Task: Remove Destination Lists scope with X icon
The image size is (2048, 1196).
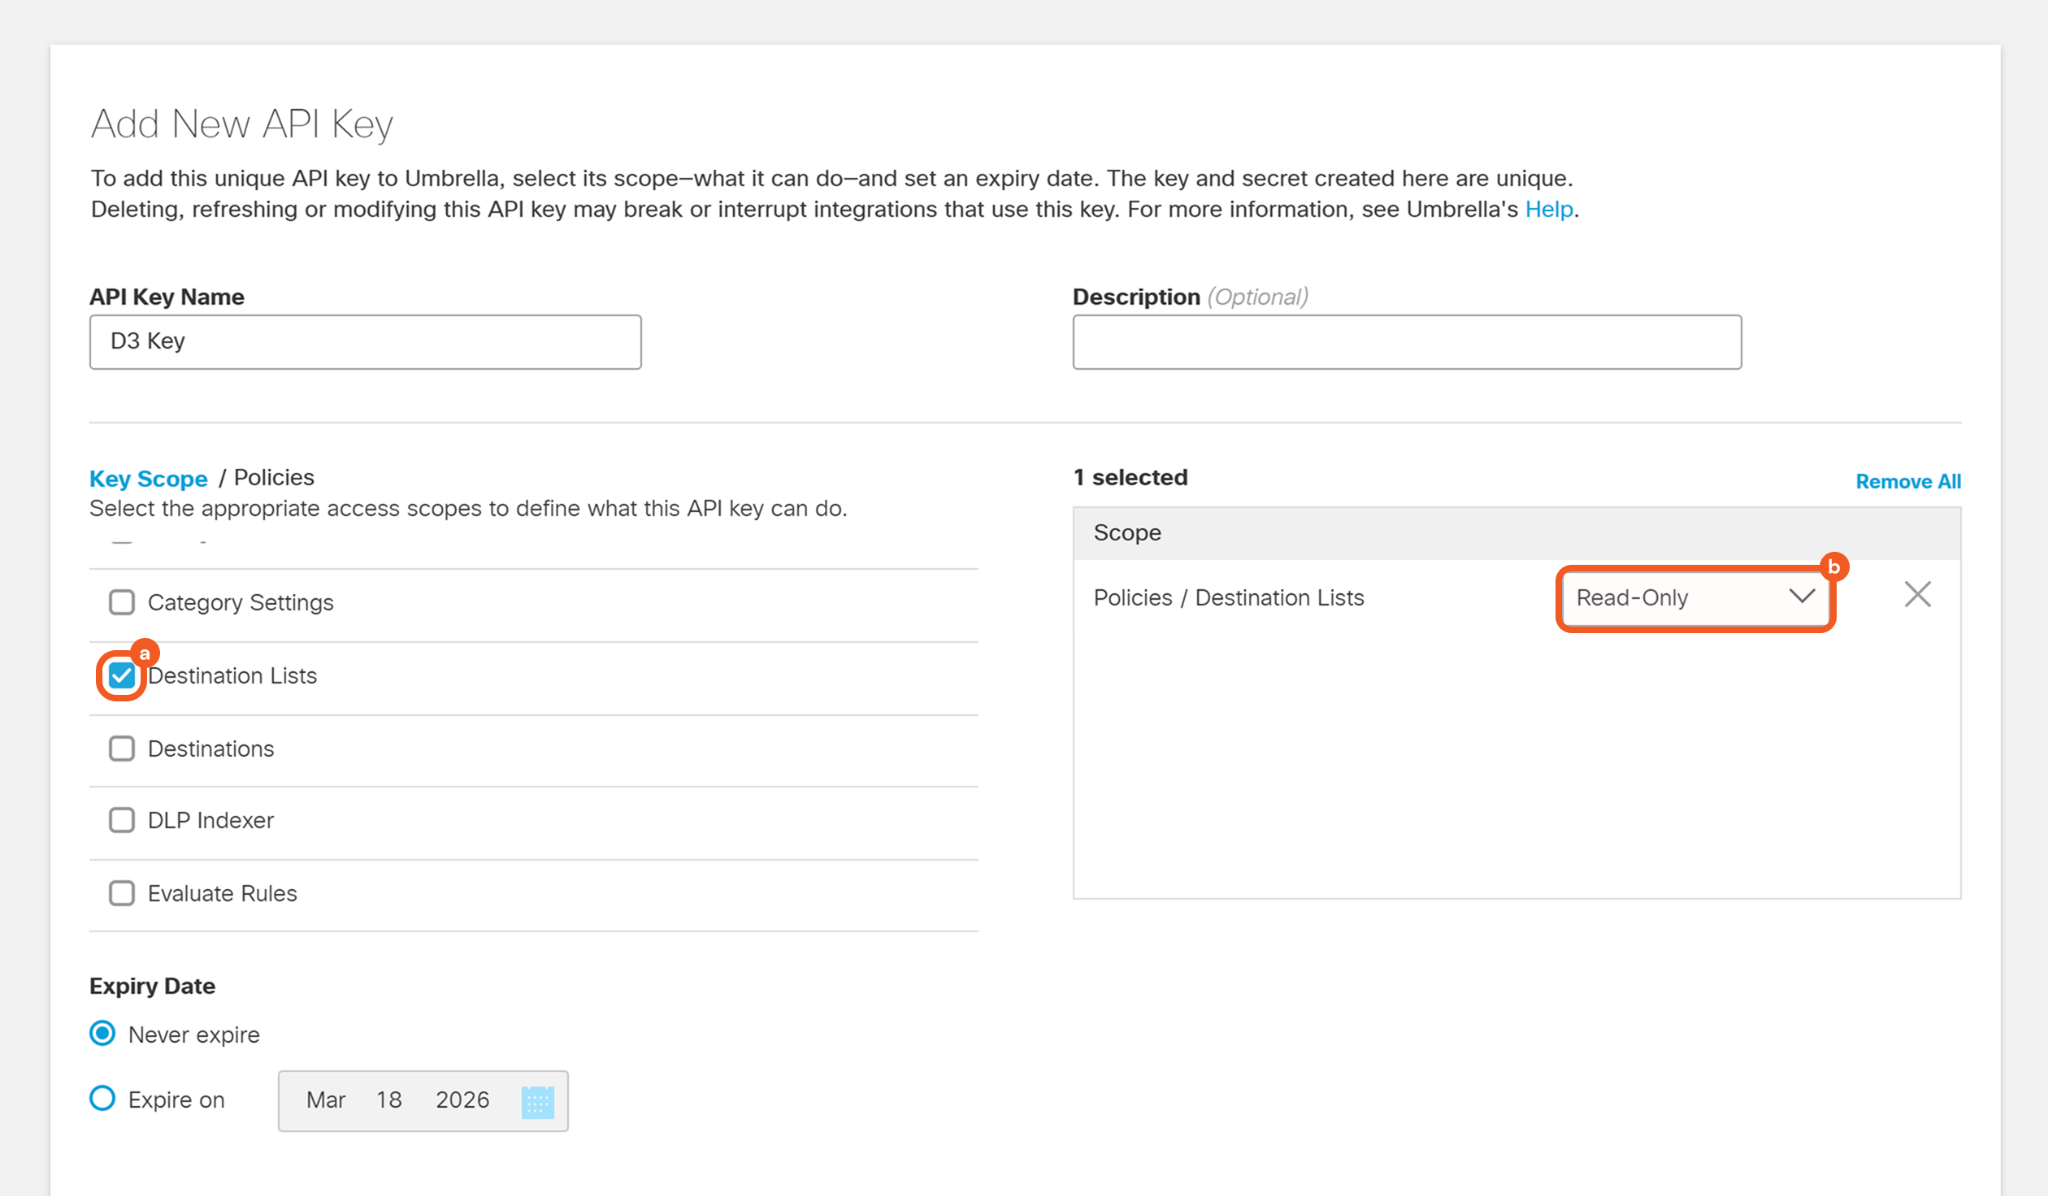Action: [1917, 595]
